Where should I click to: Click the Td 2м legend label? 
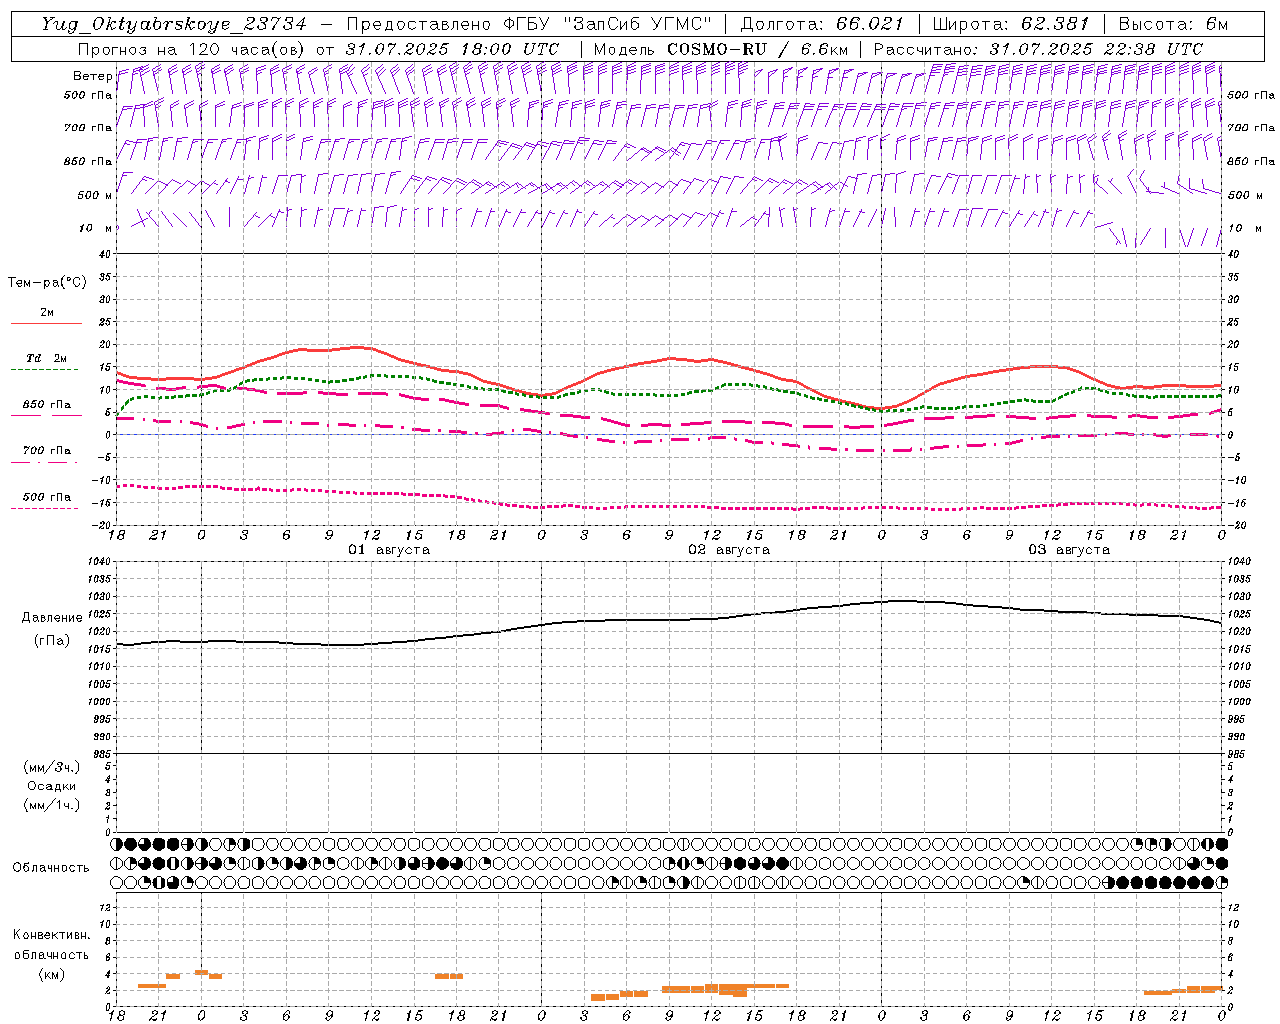pyautogui.click(x=46, y=358)
